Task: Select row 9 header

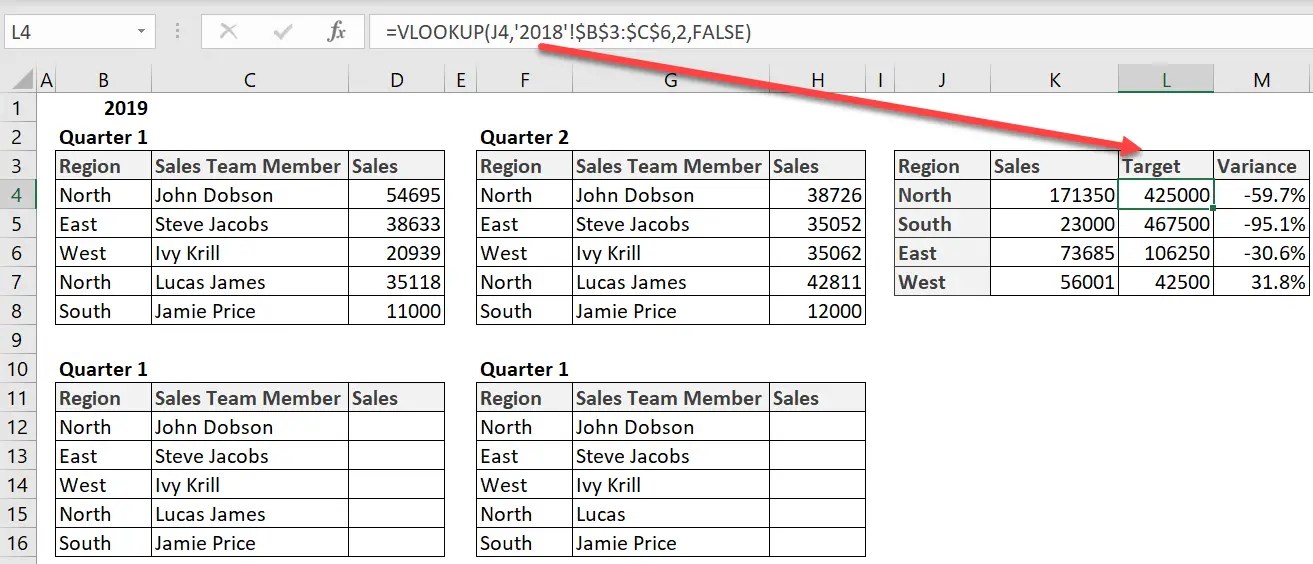Action: [18, 340]
